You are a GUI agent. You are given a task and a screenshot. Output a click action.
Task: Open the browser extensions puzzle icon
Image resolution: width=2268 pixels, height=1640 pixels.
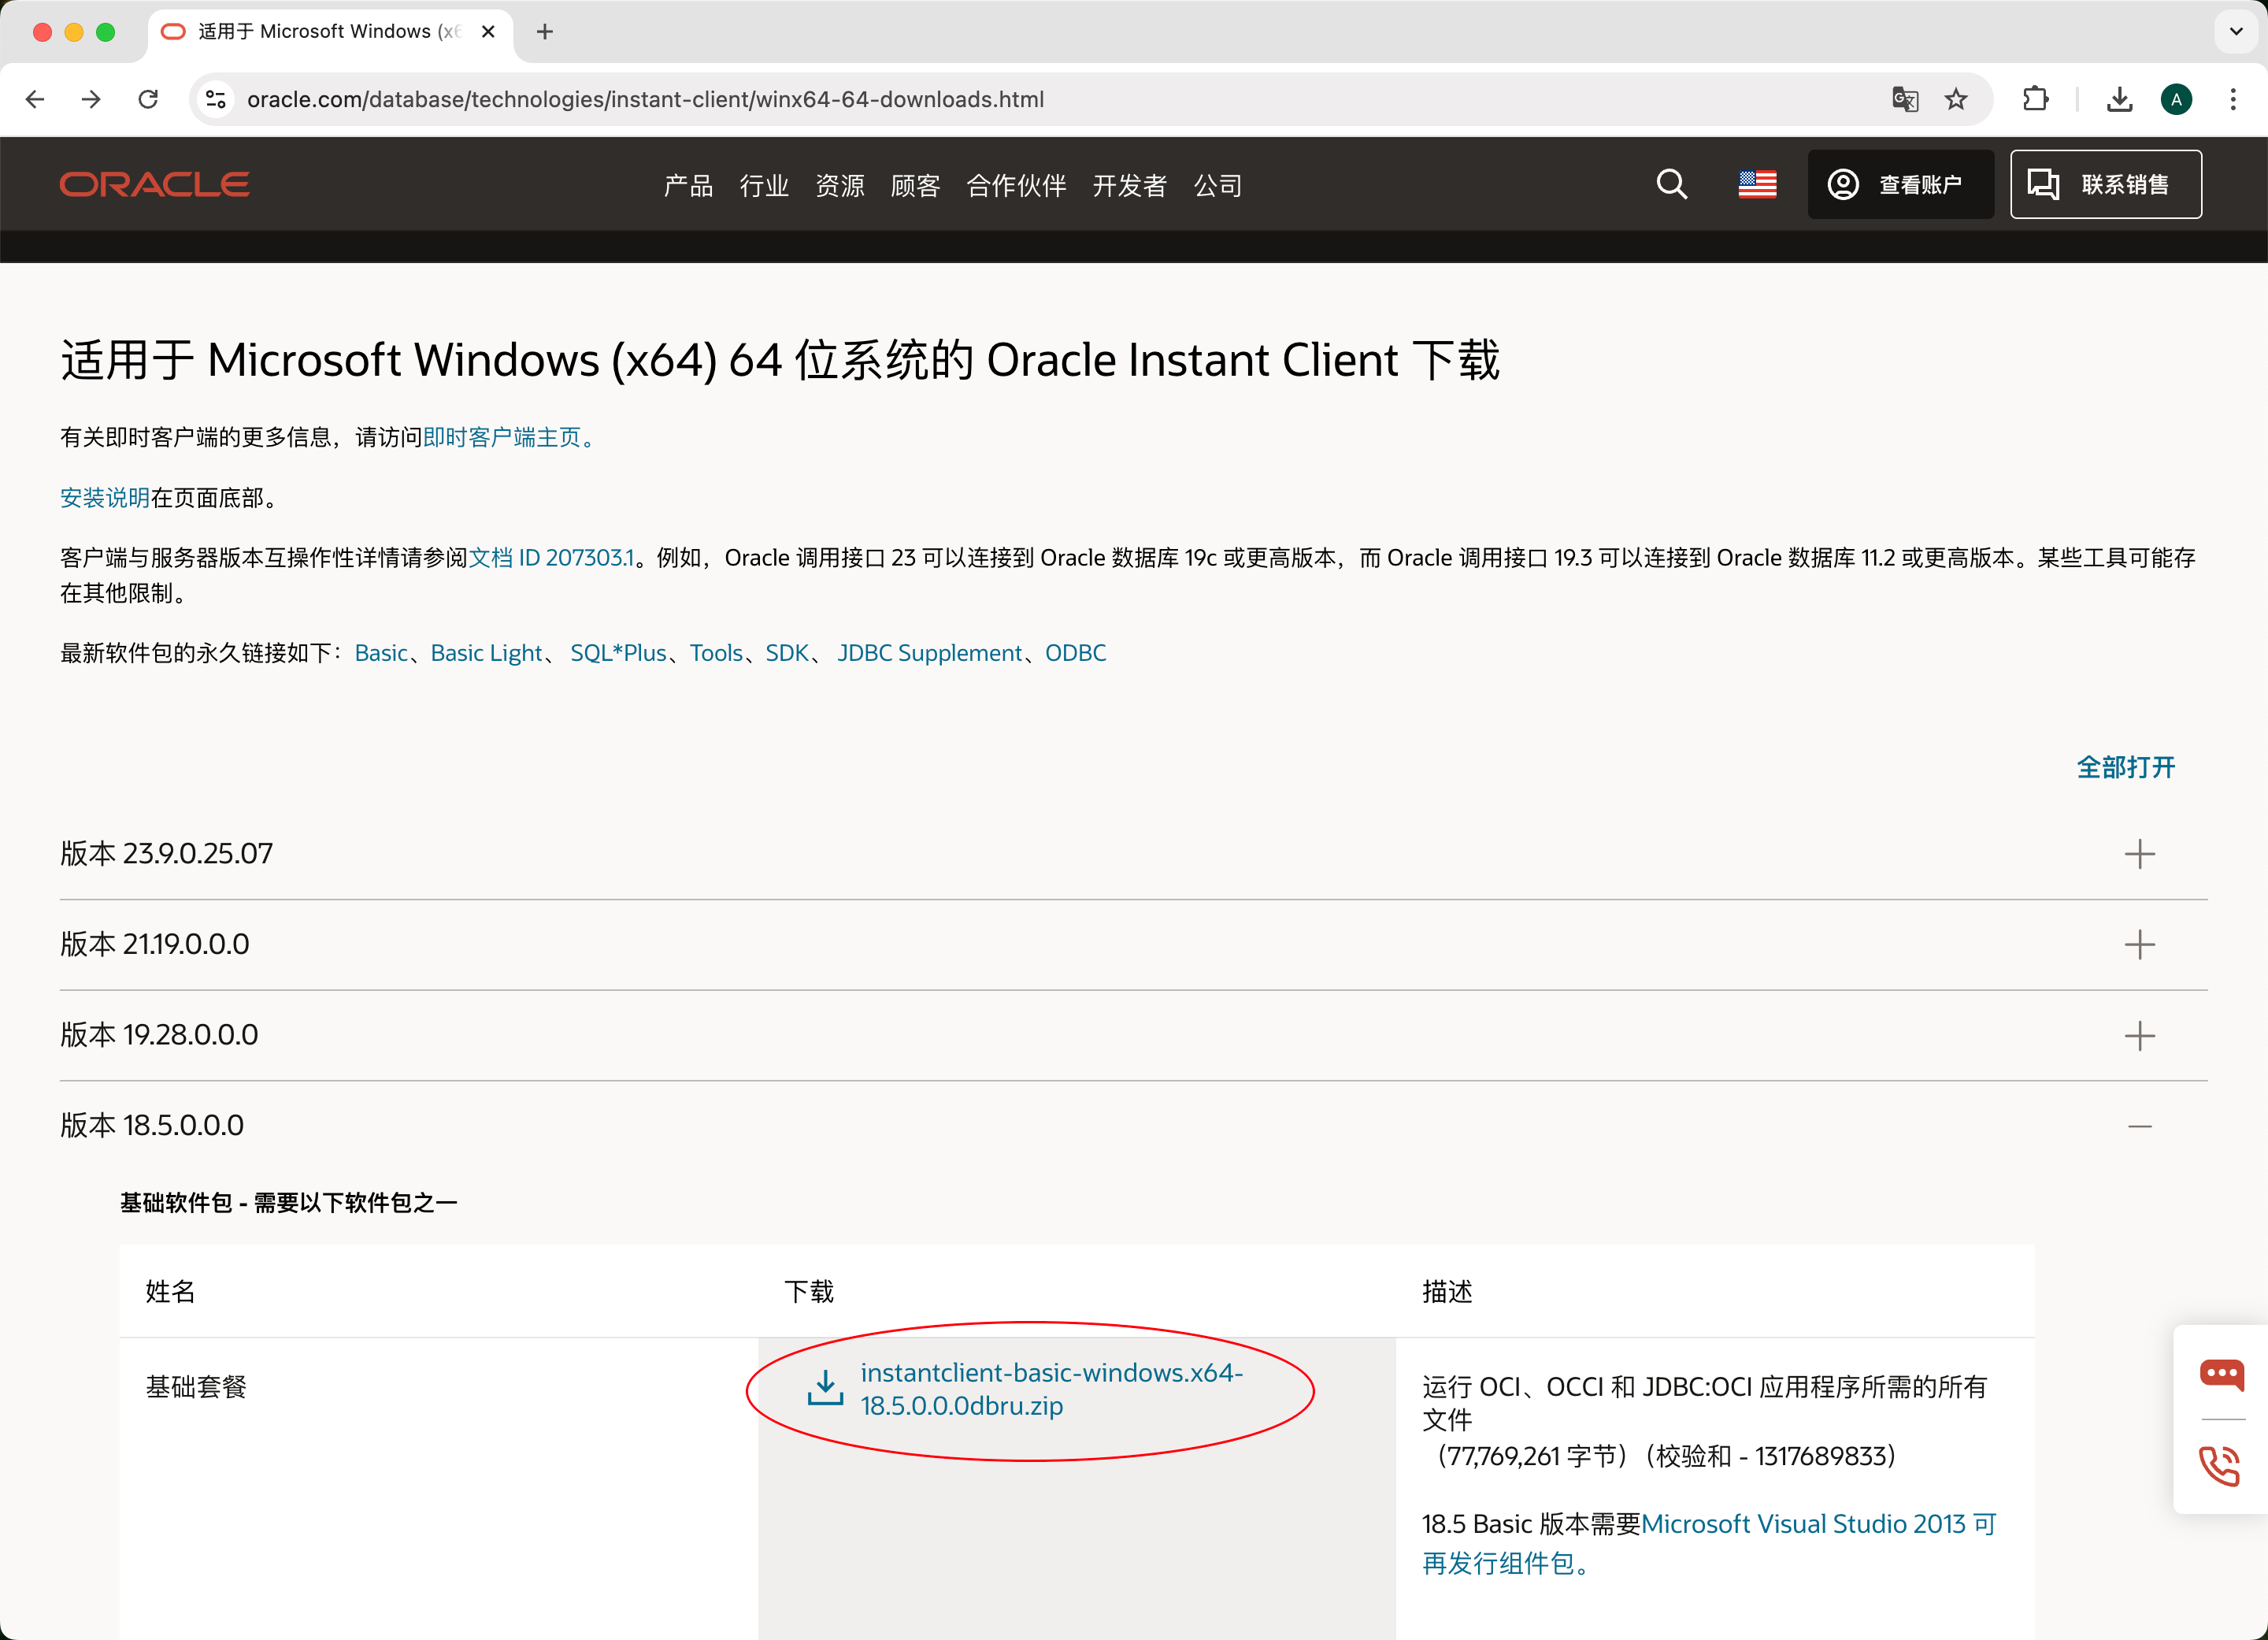point(2036,99)
